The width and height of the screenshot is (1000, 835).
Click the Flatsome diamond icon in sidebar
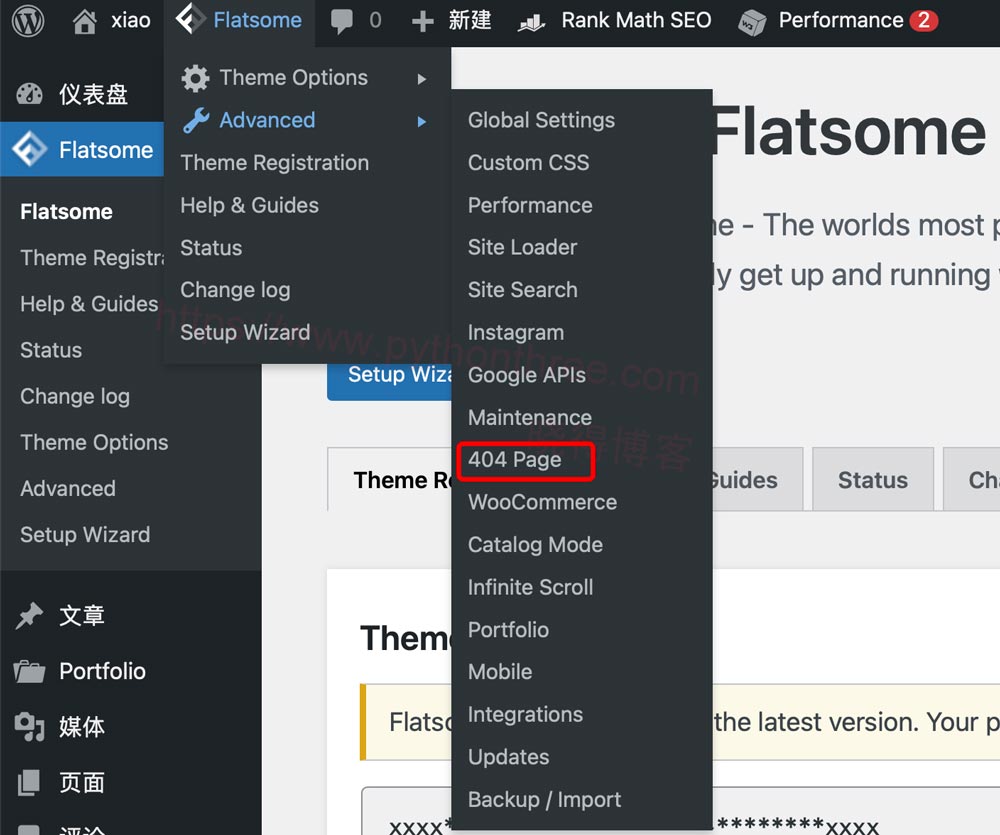pos(30,149)
